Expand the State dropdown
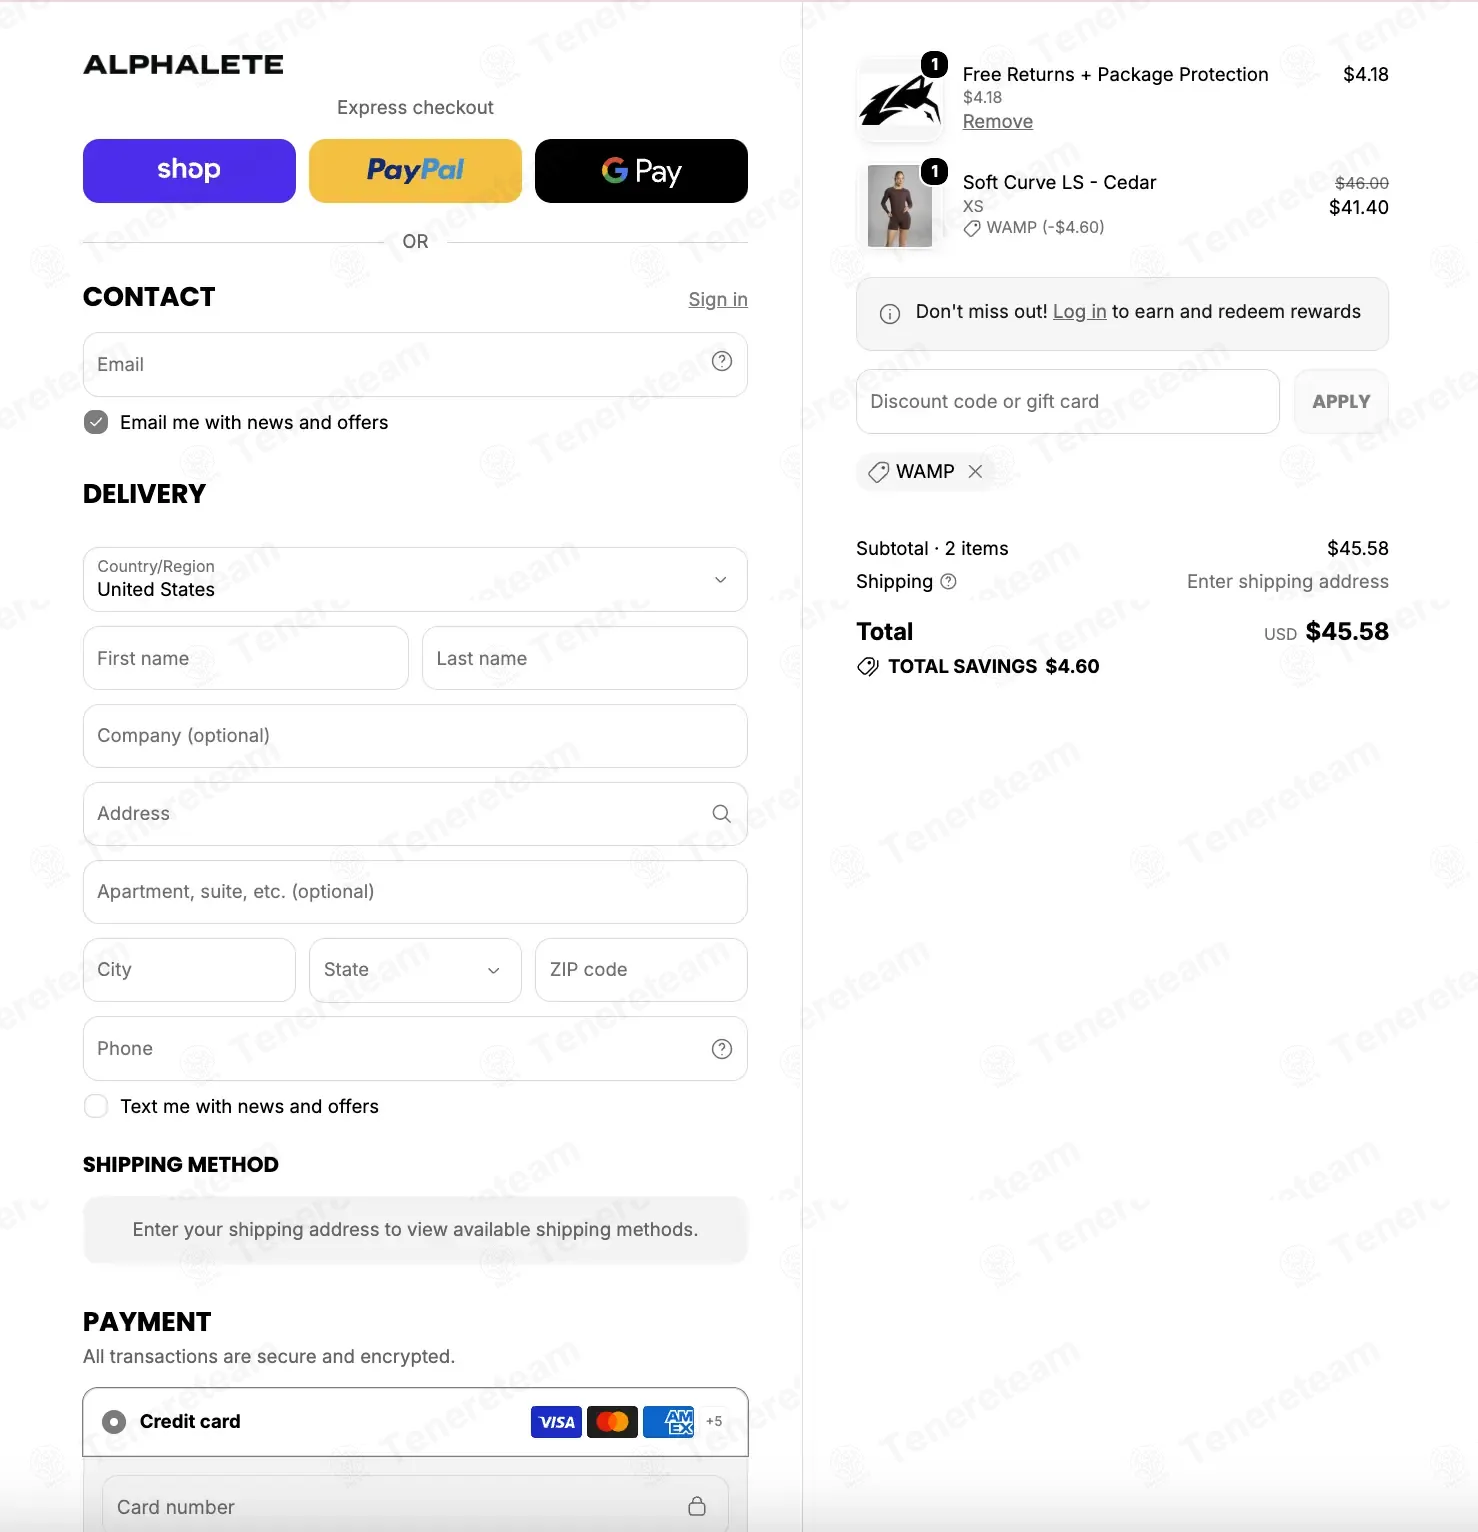Image resolution: width=1478 pixels, height=1532 pixels. coord(415,970)
